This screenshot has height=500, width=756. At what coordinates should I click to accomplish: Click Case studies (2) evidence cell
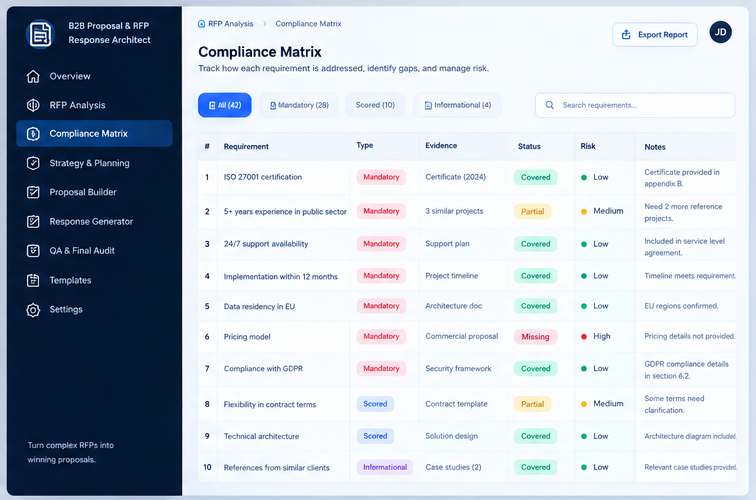click(x=453, y=467)
